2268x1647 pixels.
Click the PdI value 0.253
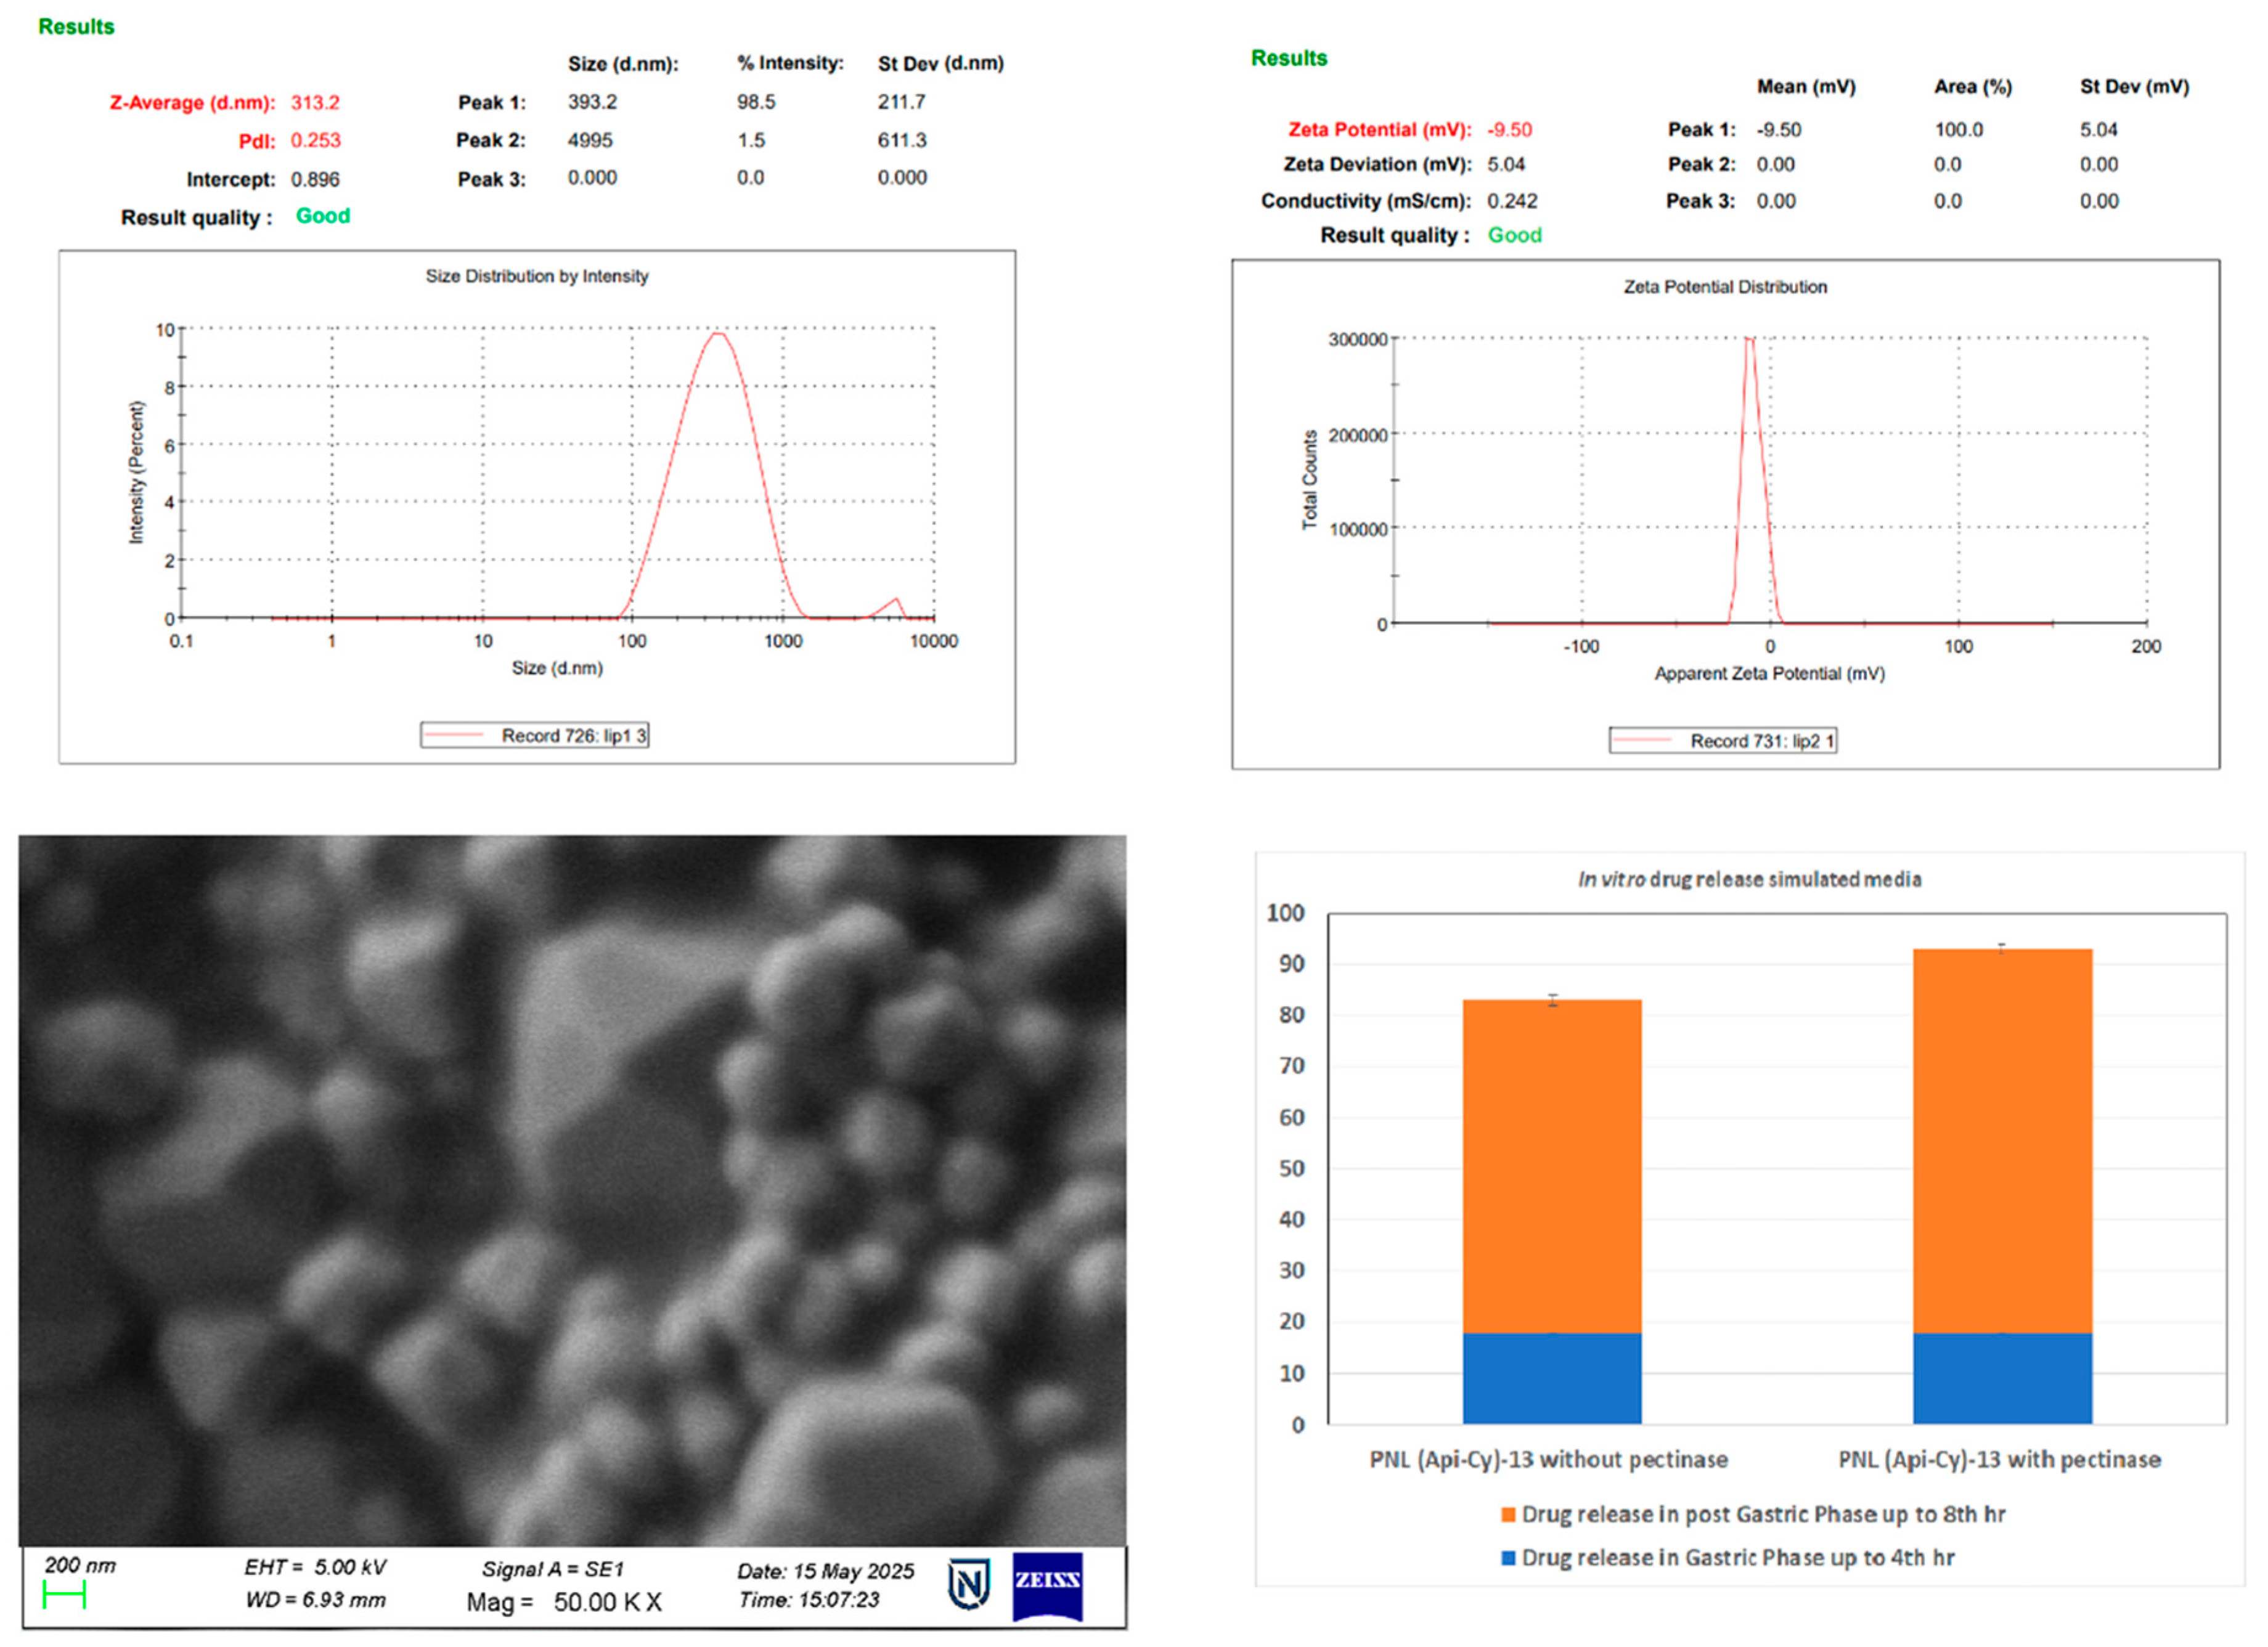315,141
